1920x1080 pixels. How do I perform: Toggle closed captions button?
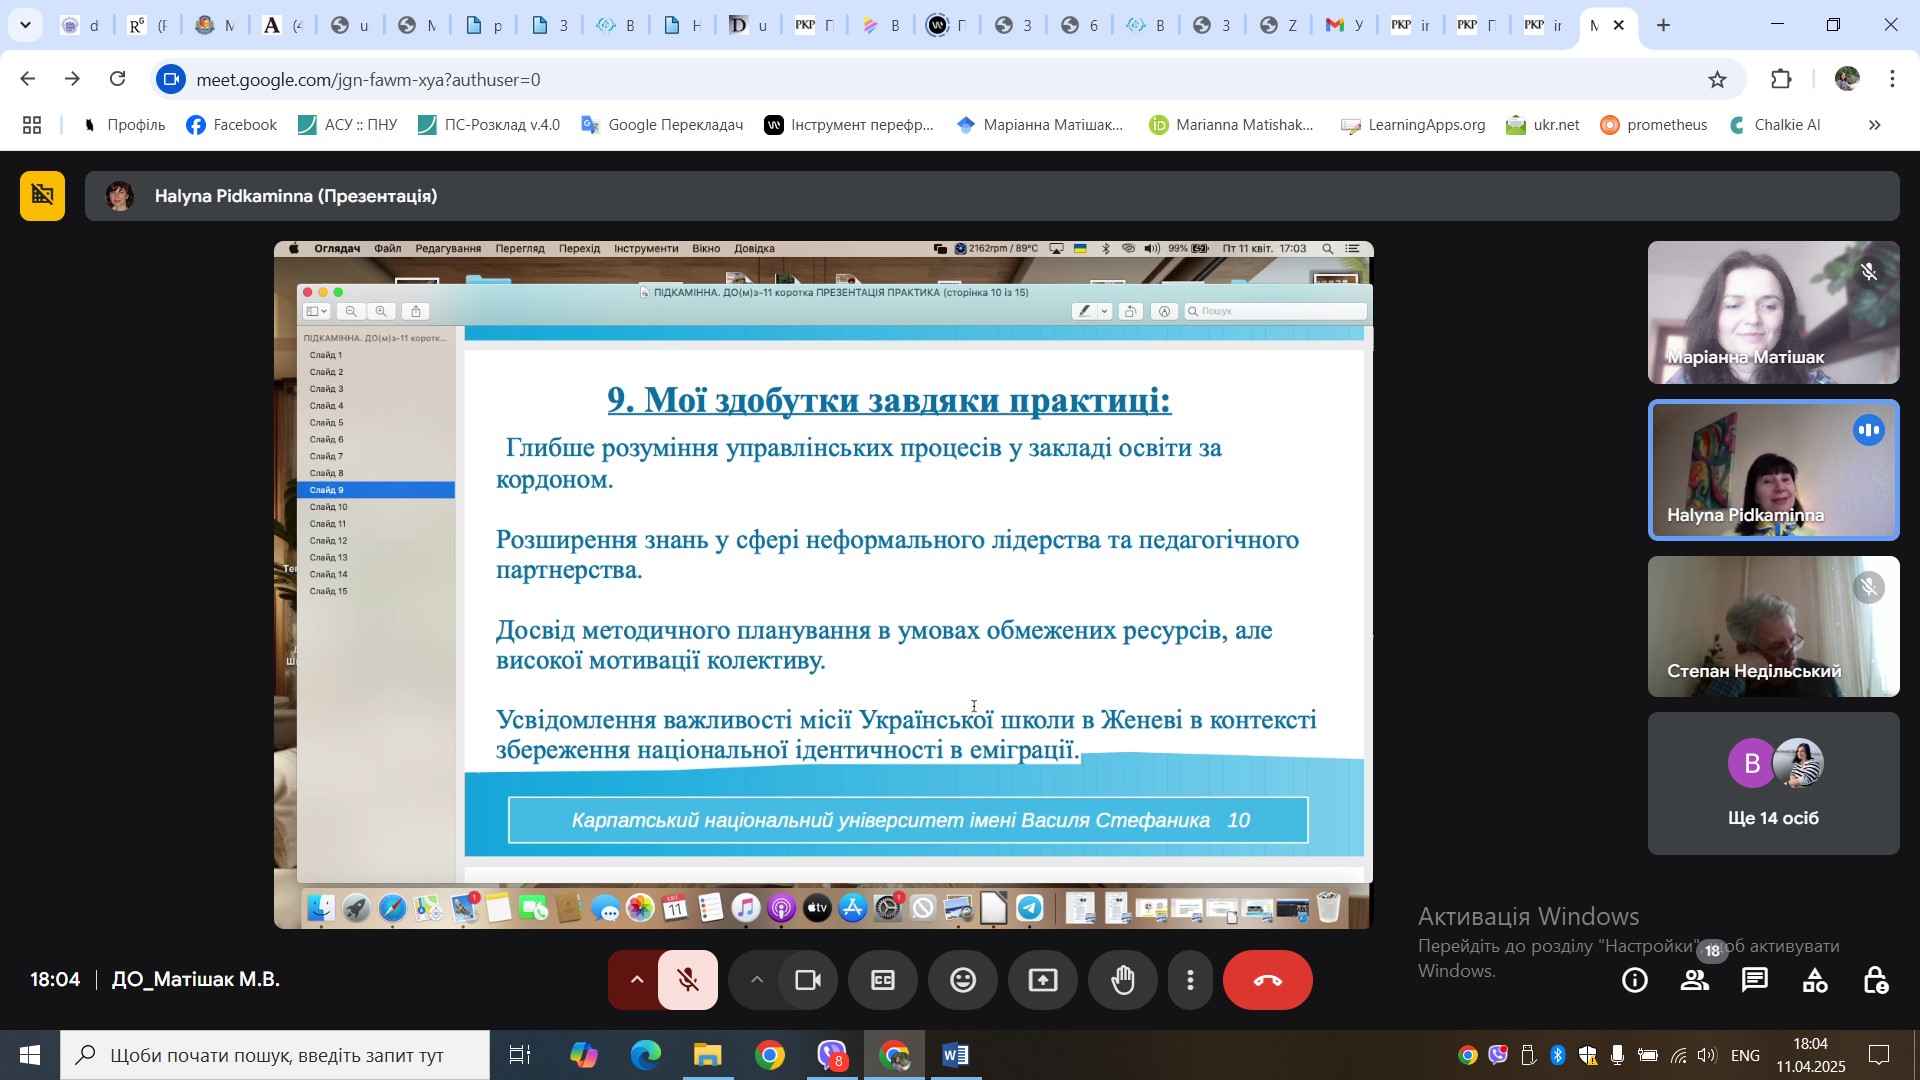[x=882, y=980]
